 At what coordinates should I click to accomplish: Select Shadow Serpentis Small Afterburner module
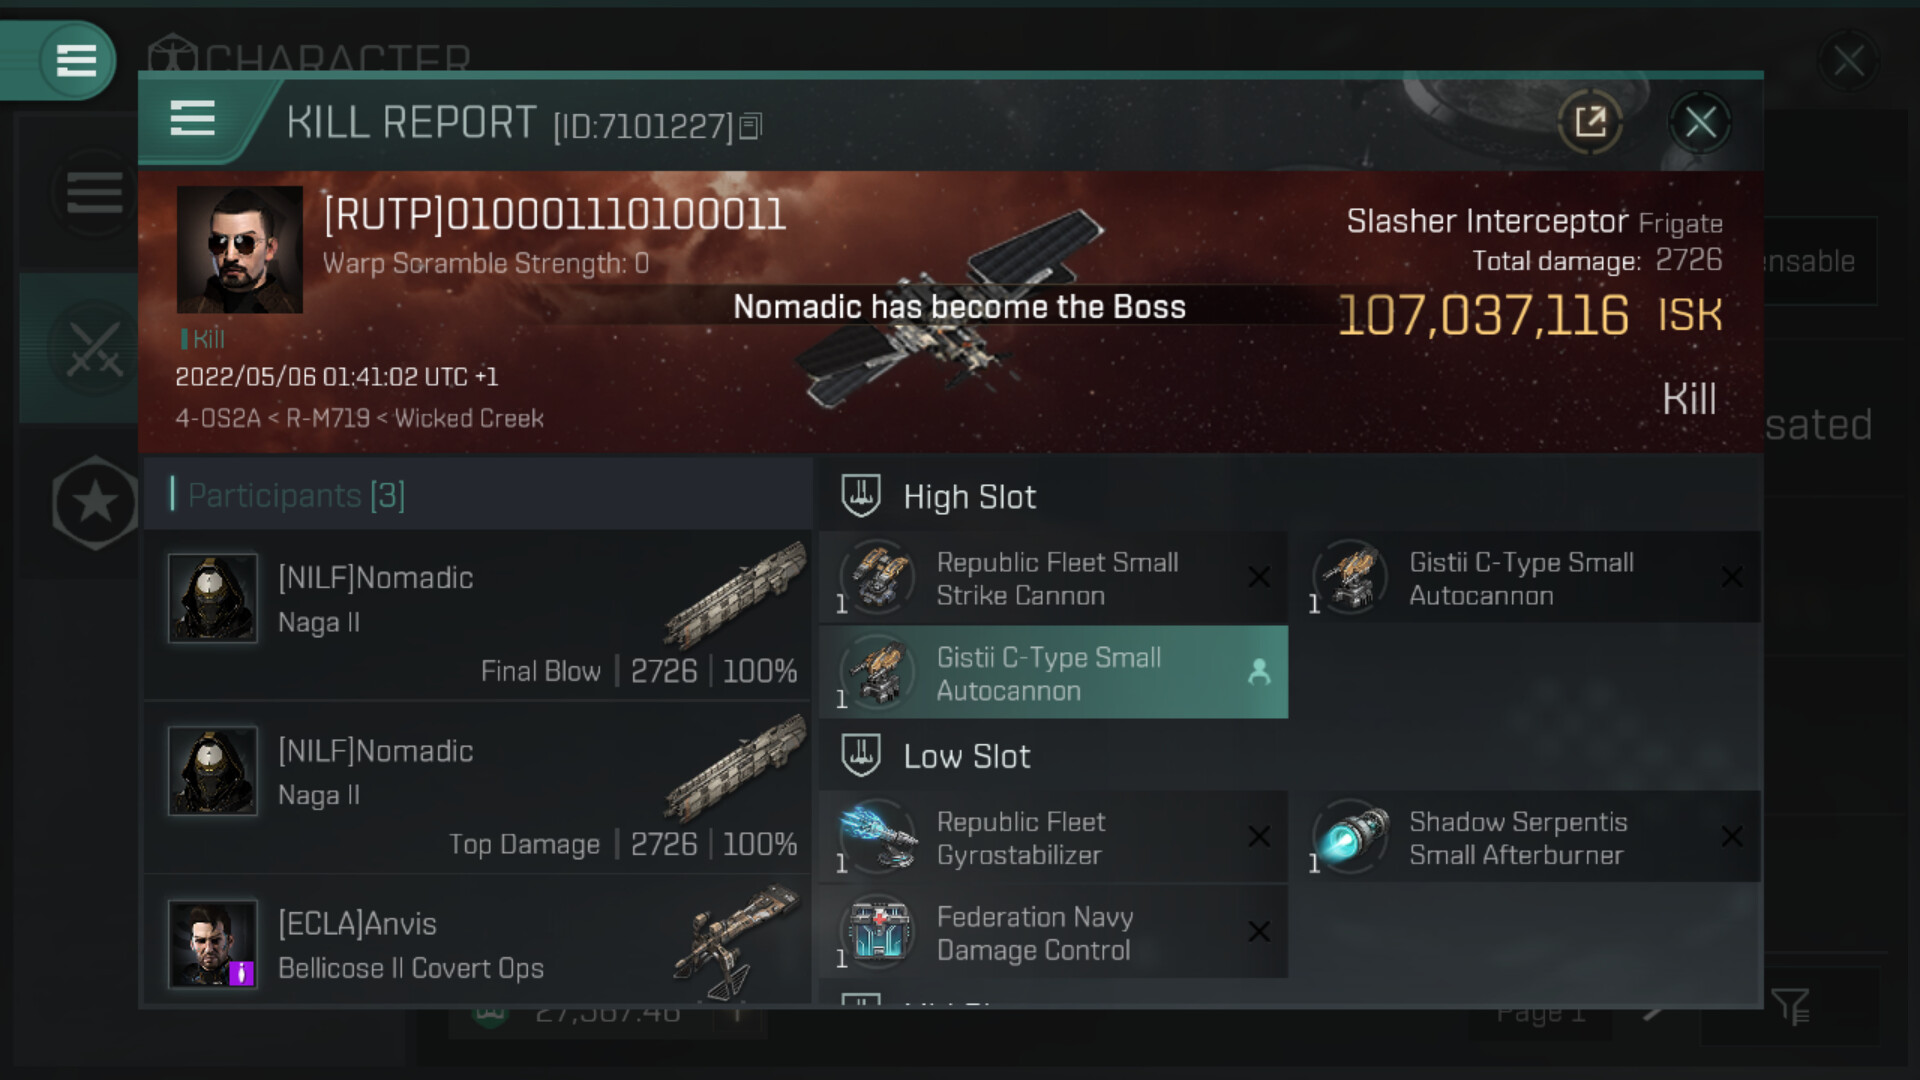1526,838
